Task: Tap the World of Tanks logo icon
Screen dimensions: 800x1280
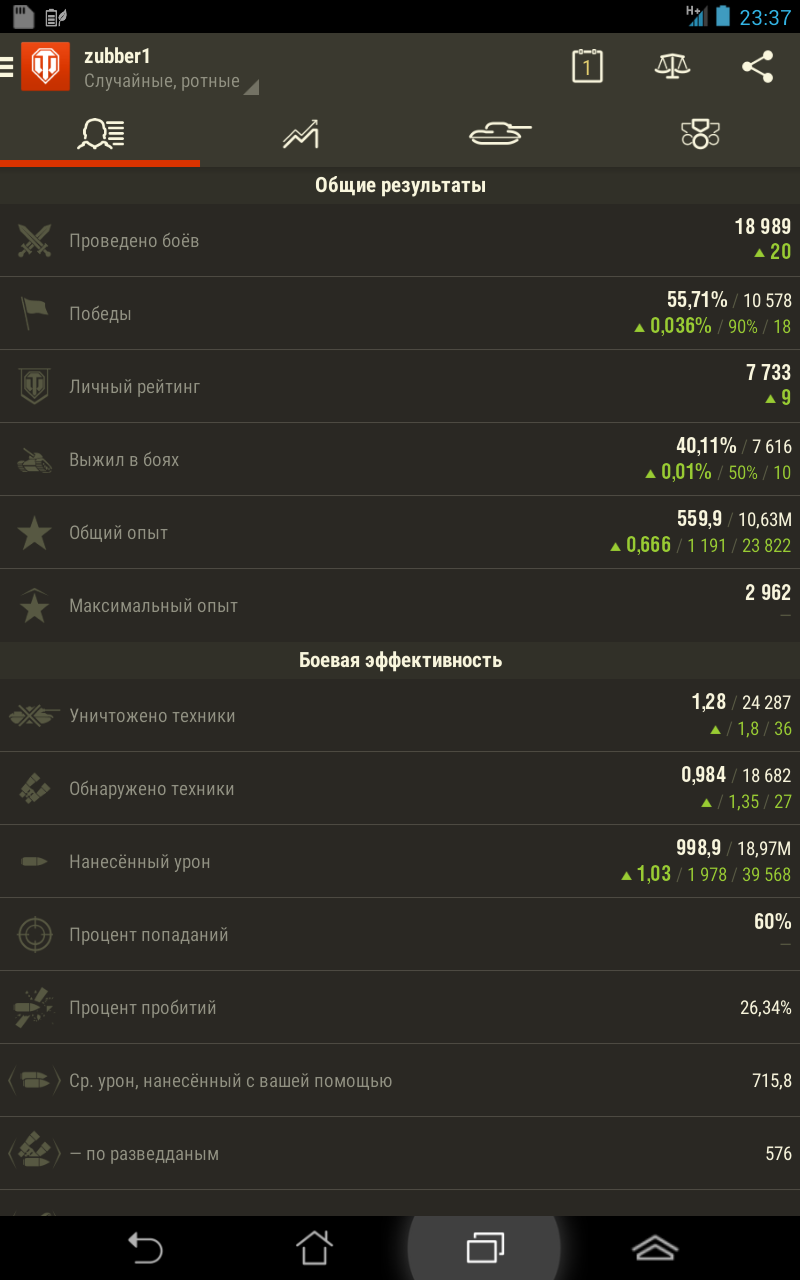Action: pyautogui.click(x=45, y=67)
